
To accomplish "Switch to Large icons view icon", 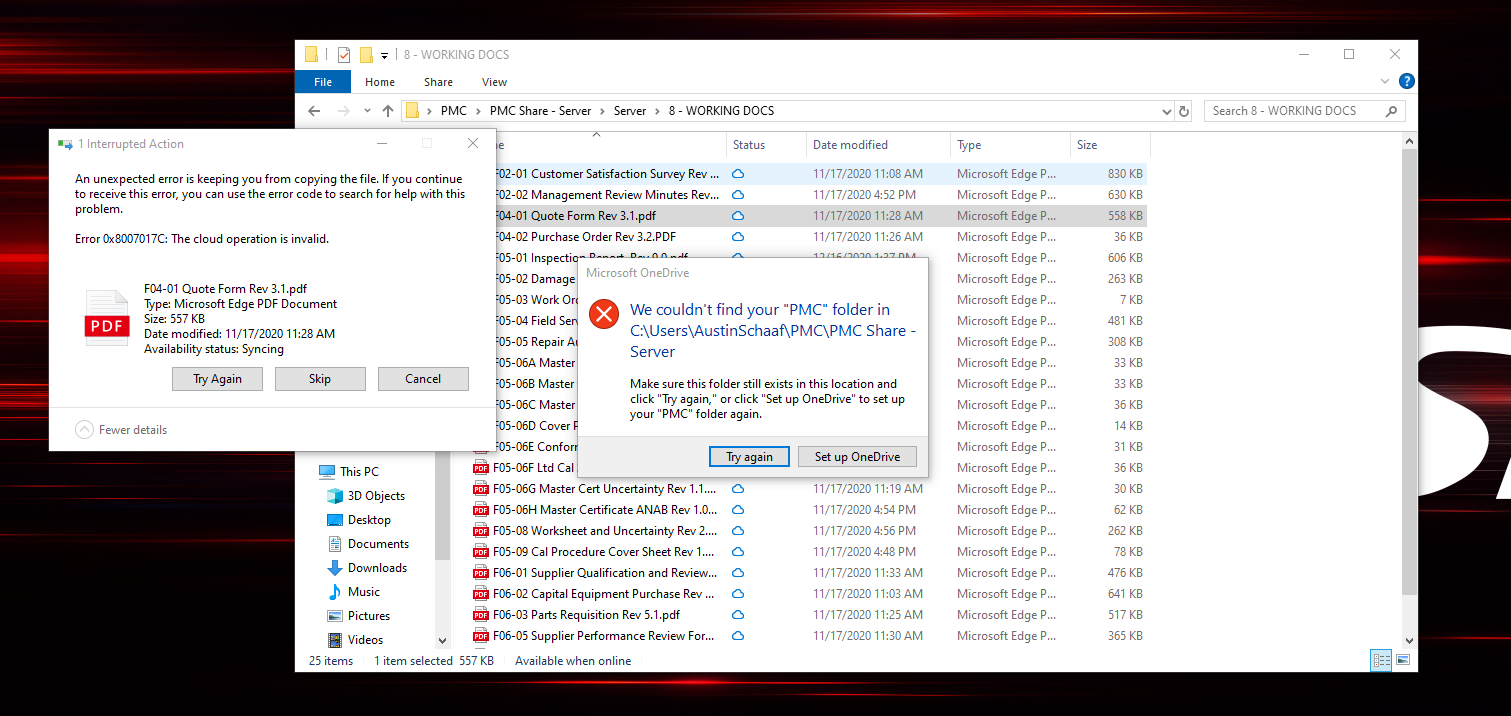I will pyautogui.click(x=1403, y=660).
